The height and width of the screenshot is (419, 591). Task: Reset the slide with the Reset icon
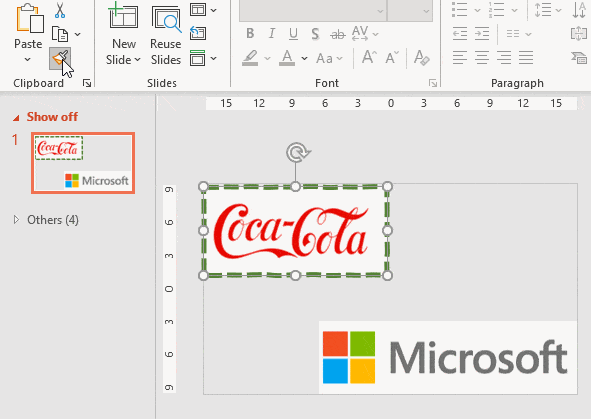click(198, 33)
